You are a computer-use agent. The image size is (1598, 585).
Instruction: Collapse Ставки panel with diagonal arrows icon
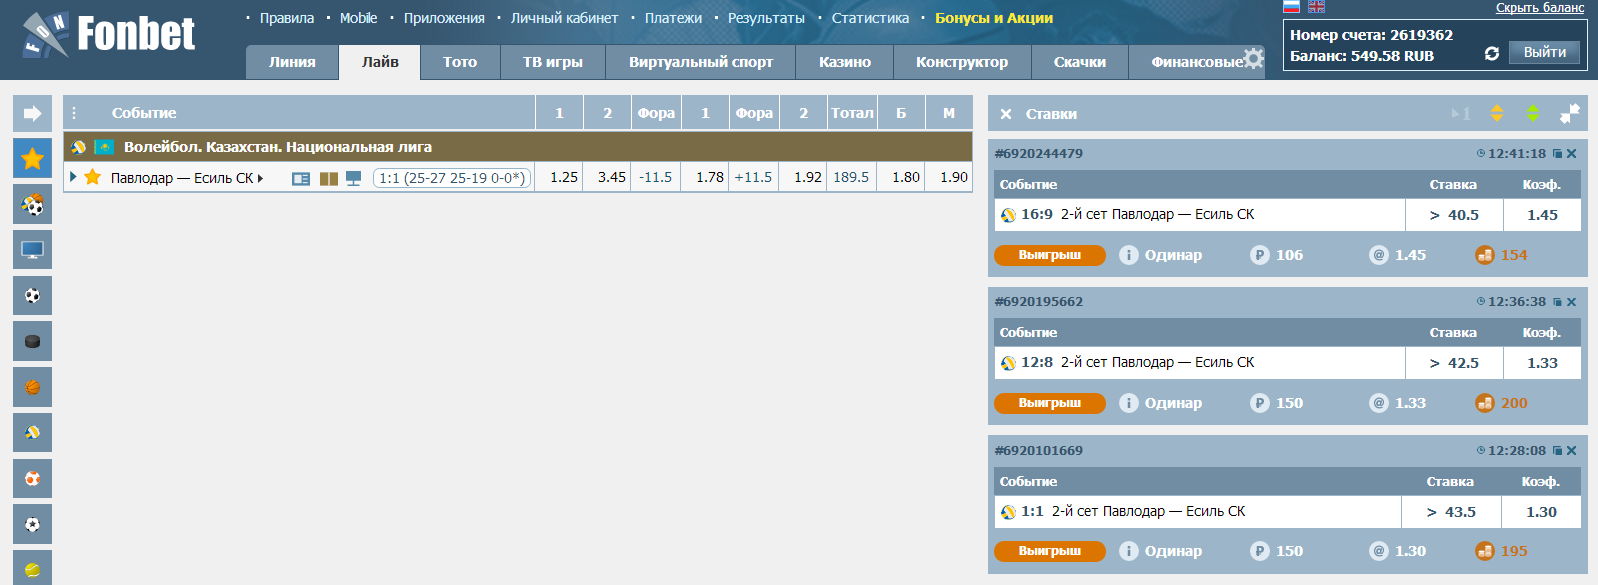coord(1570,113)
